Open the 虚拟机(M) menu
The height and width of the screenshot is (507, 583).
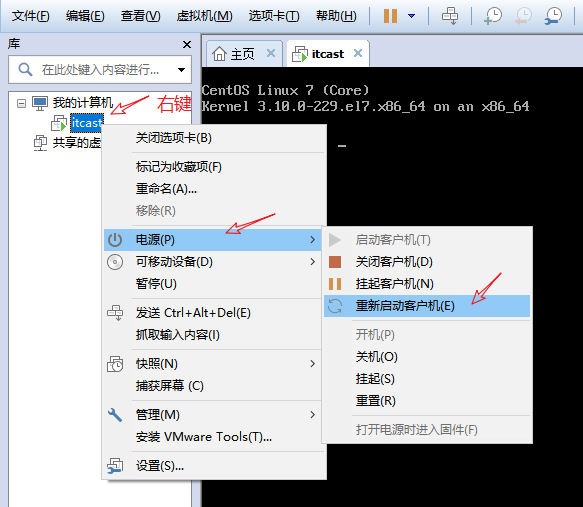[x=204, y=16]
